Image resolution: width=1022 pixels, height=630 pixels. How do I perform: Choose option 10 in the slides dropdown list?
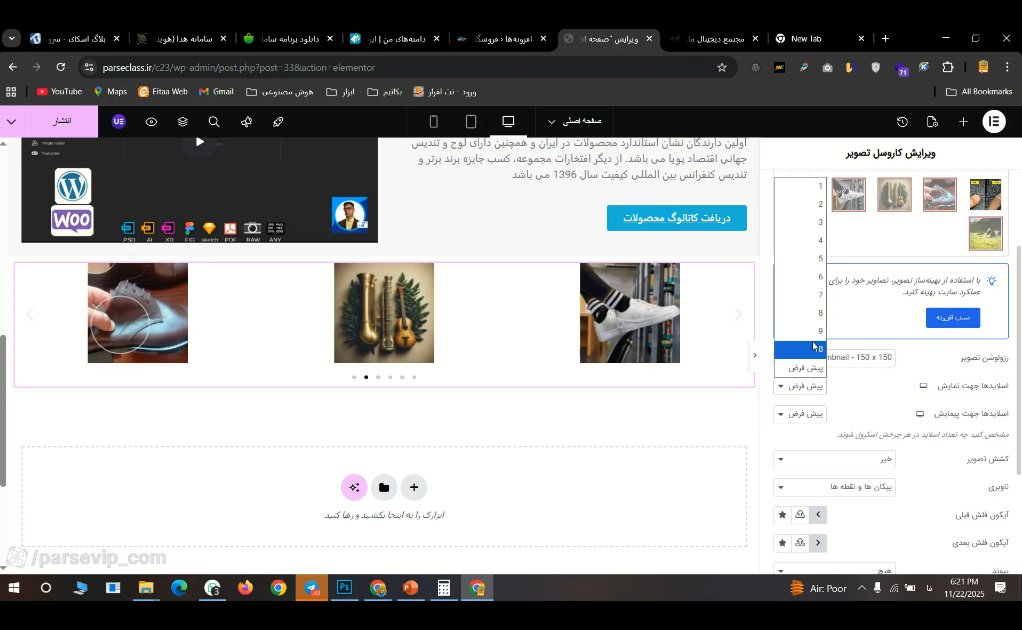800,350
